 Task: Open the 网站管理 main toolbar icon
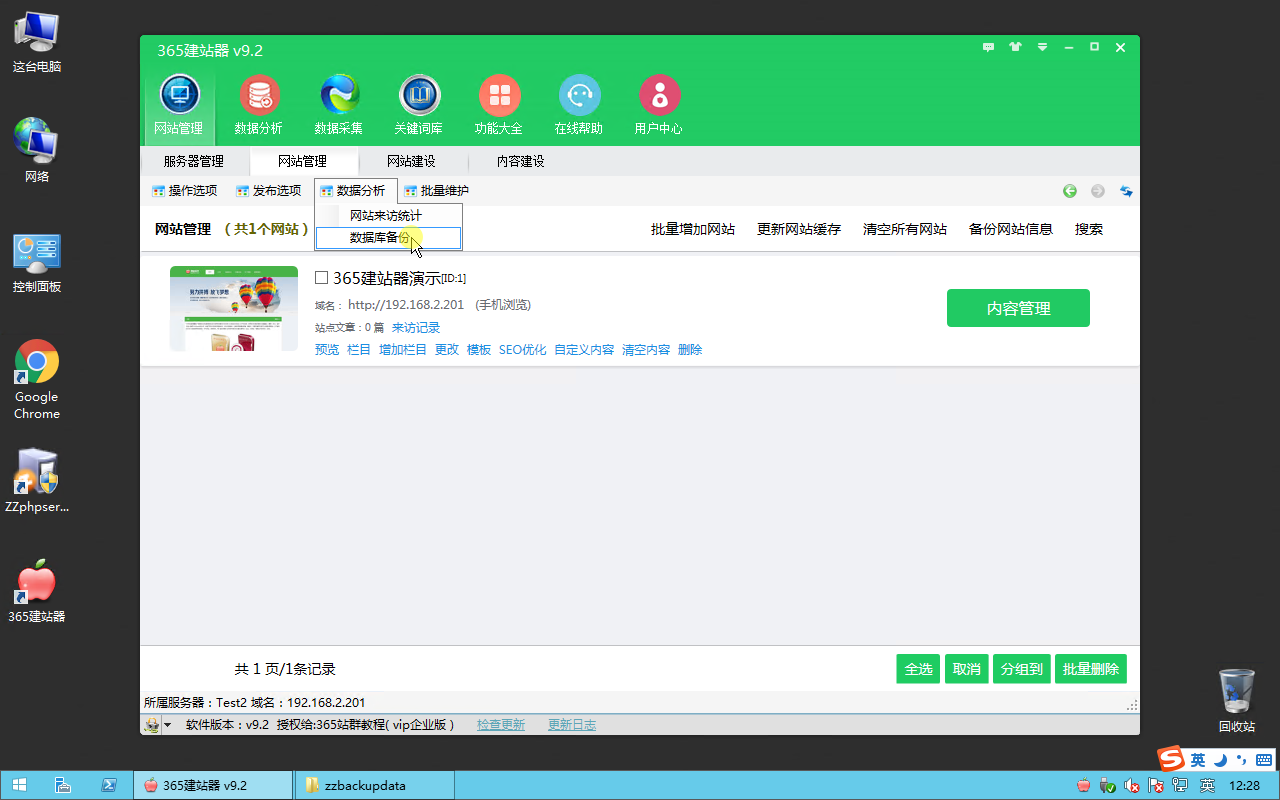pos(179,106)
